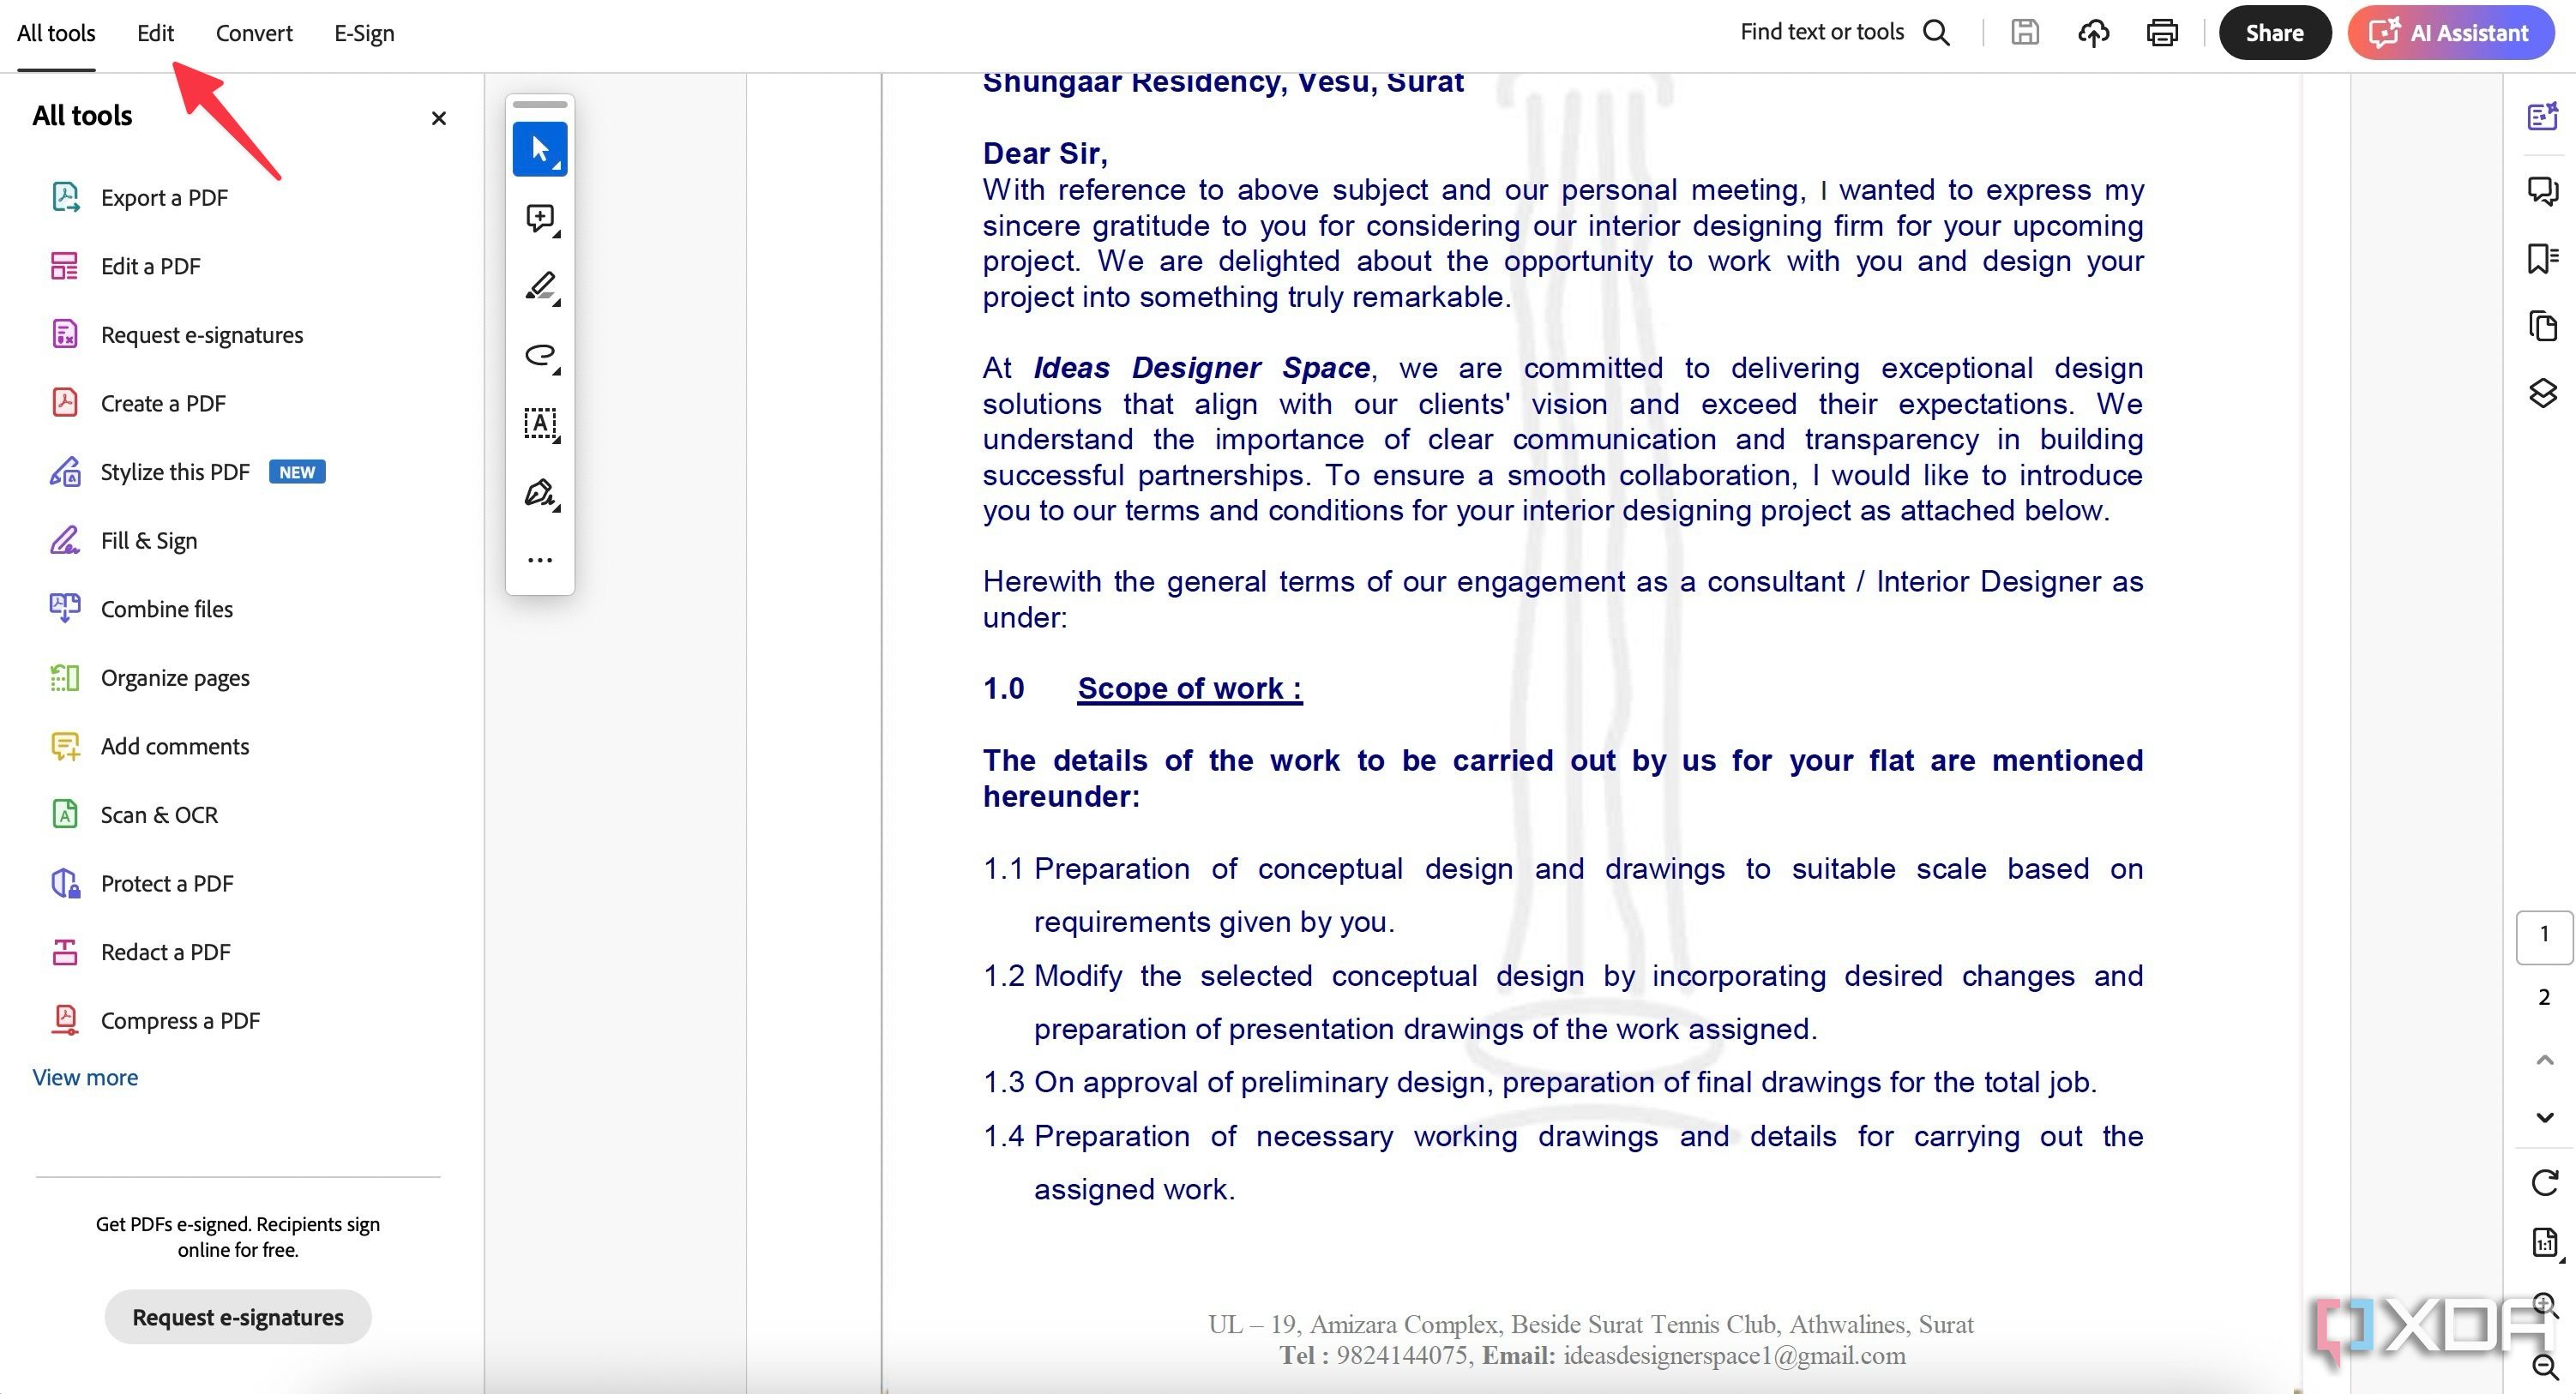
Task: Click the Add comments tool icon
Action: tap(63, 745)
